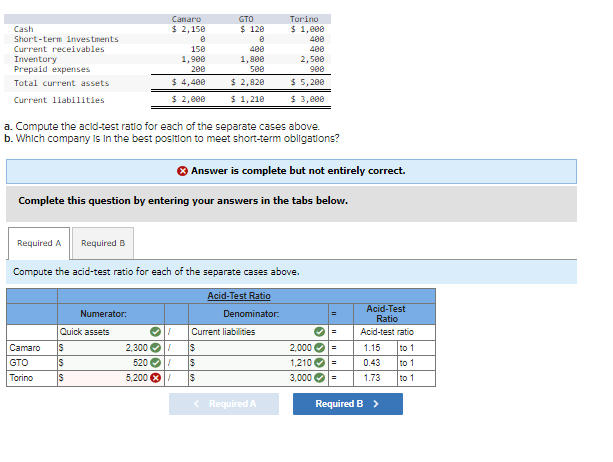Viewport: 613px width, 462px height.
Task: Click the green check next to Camaro 2,300
Action: [156, 347]
